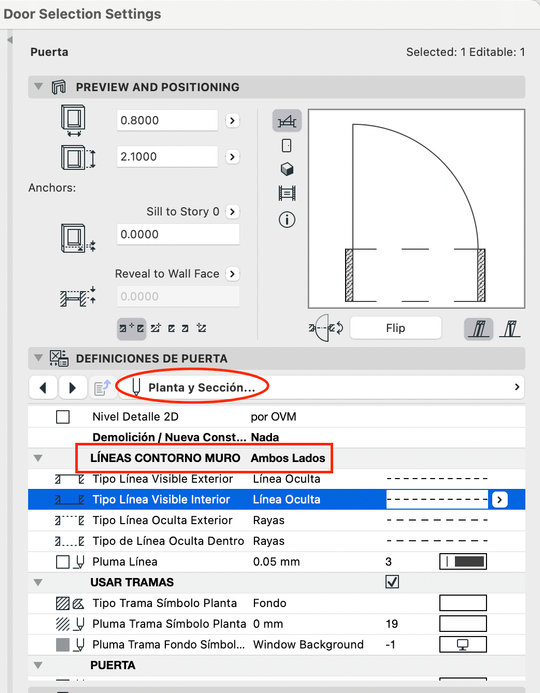Open the Sill to Story 0 arrow menu
The height and width of the screenshot is (693, 540).
[232, 212]
